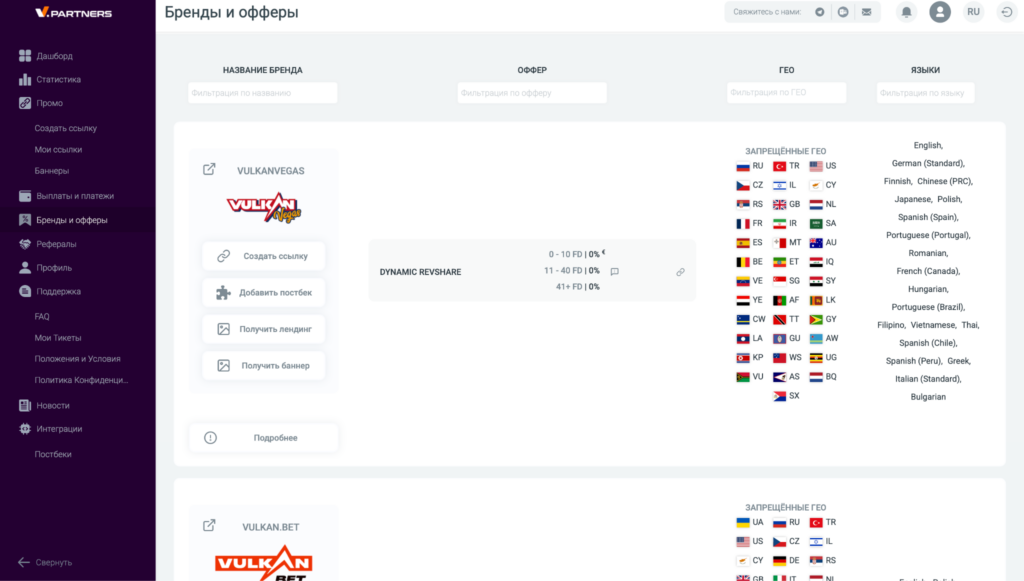Open Мои Тикеты in sidebar

(x=57, y=338)
